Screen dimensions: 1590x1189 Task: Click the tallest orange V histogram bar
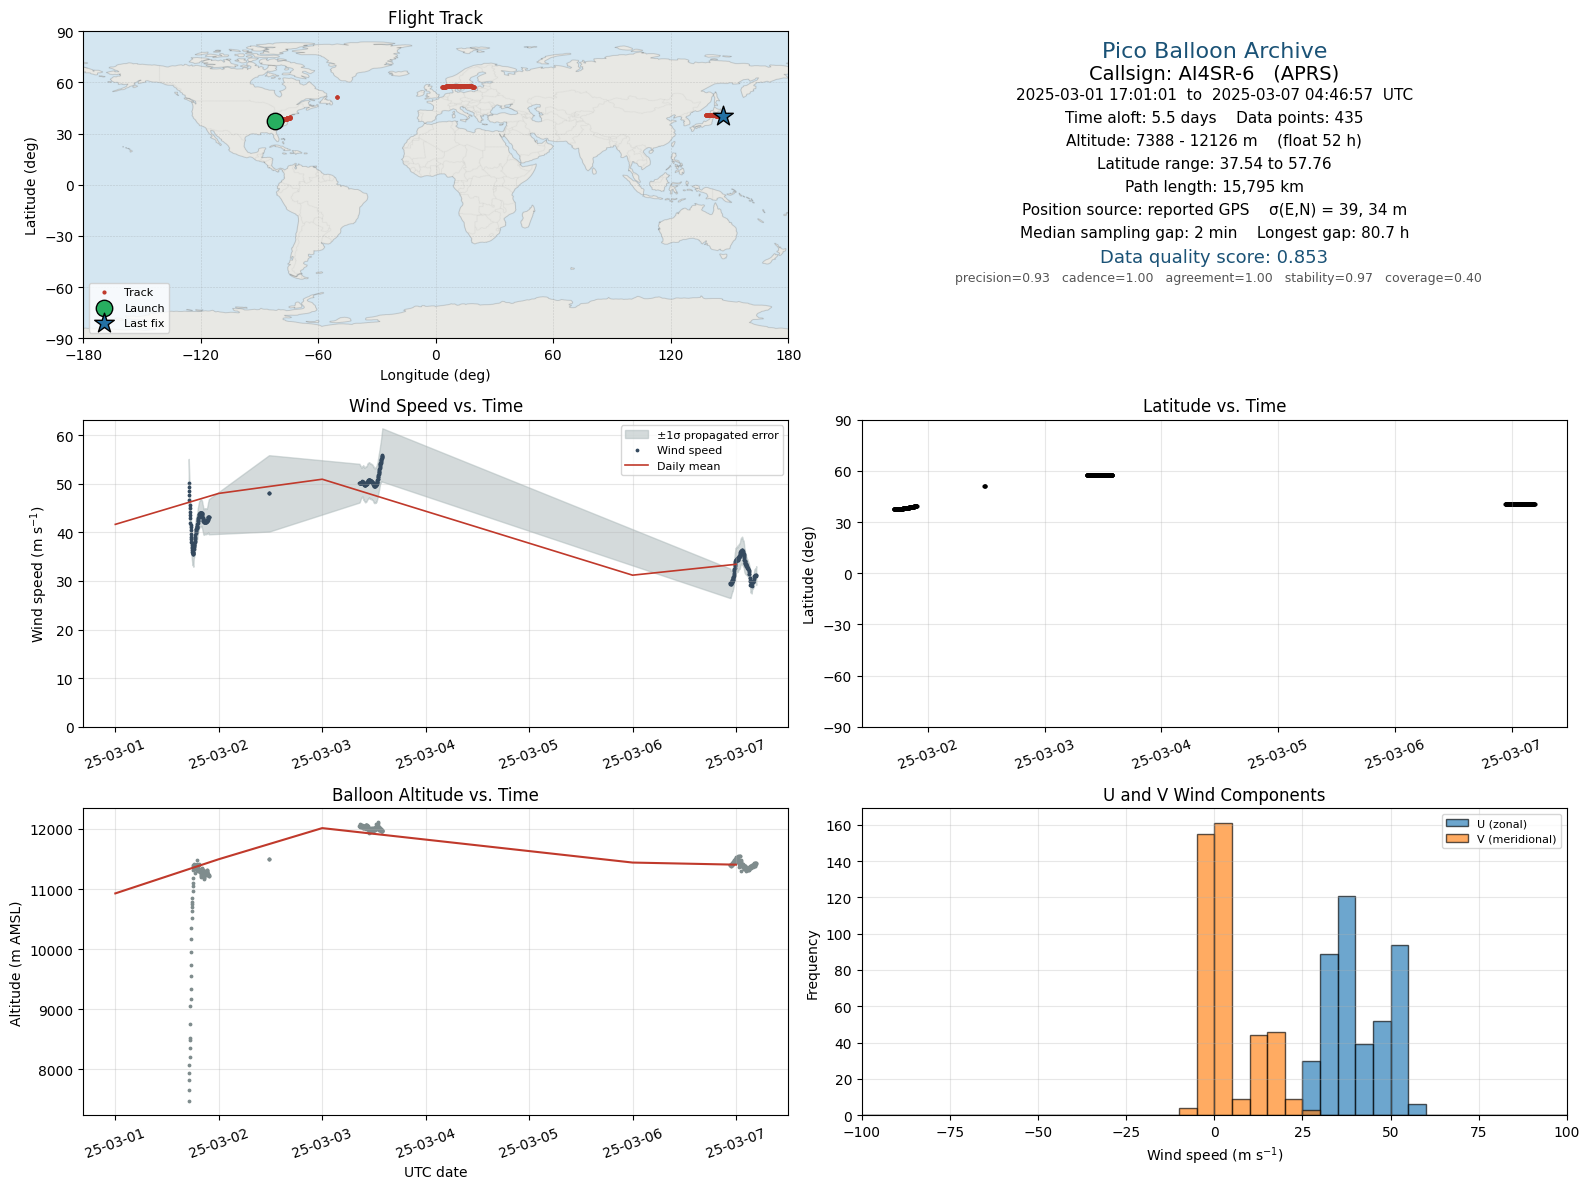[1223, 969]
